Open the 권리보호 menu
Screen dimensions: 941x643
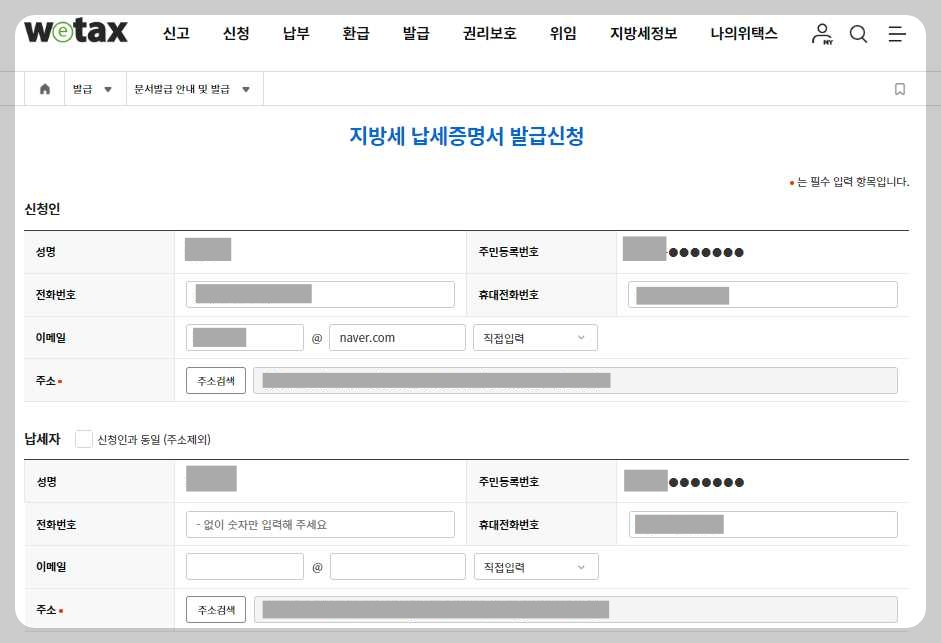click(489, 33)
